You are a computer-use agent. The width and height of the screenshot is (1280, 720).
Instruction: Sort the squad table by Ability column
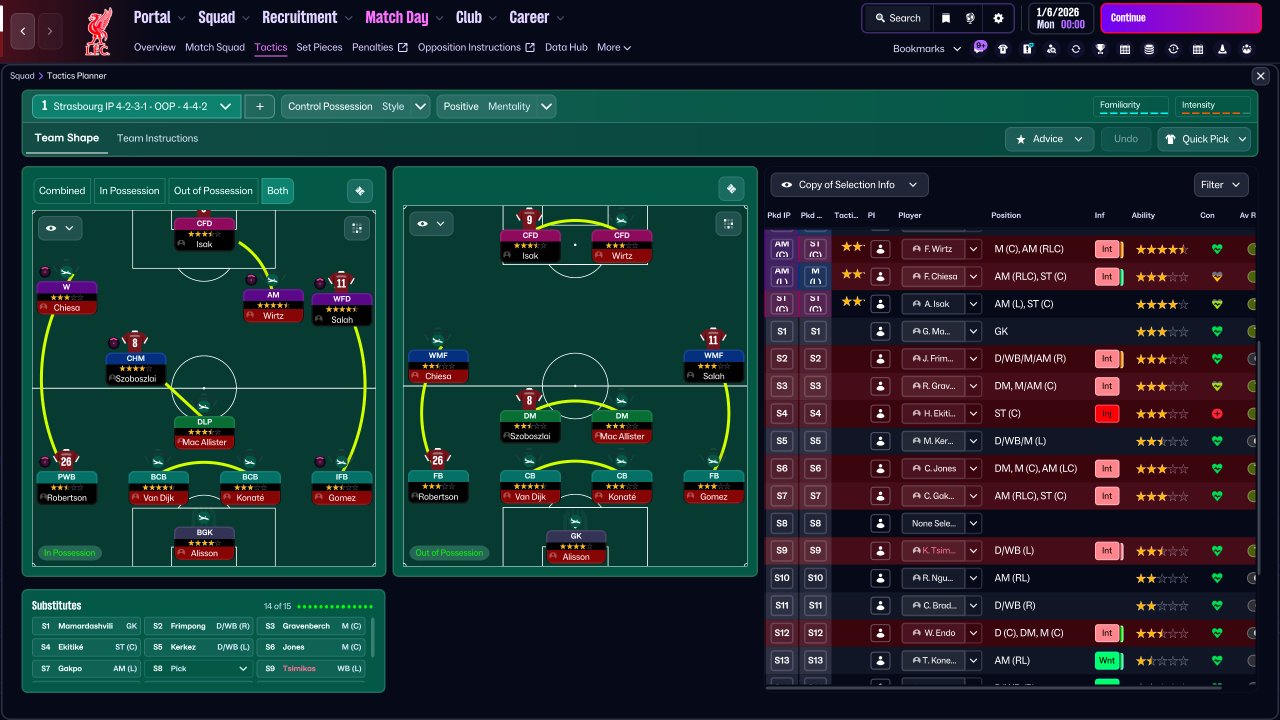pyautogui.click(x=1143, y=215)
